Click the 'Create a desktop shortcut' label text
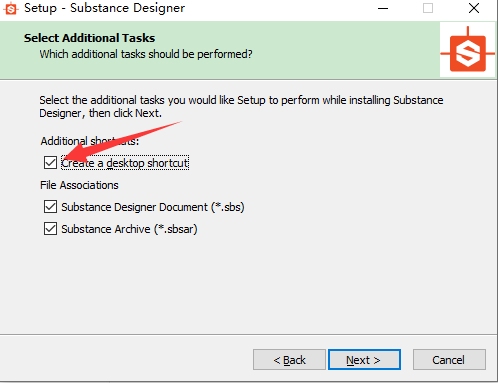 (125, 163)
